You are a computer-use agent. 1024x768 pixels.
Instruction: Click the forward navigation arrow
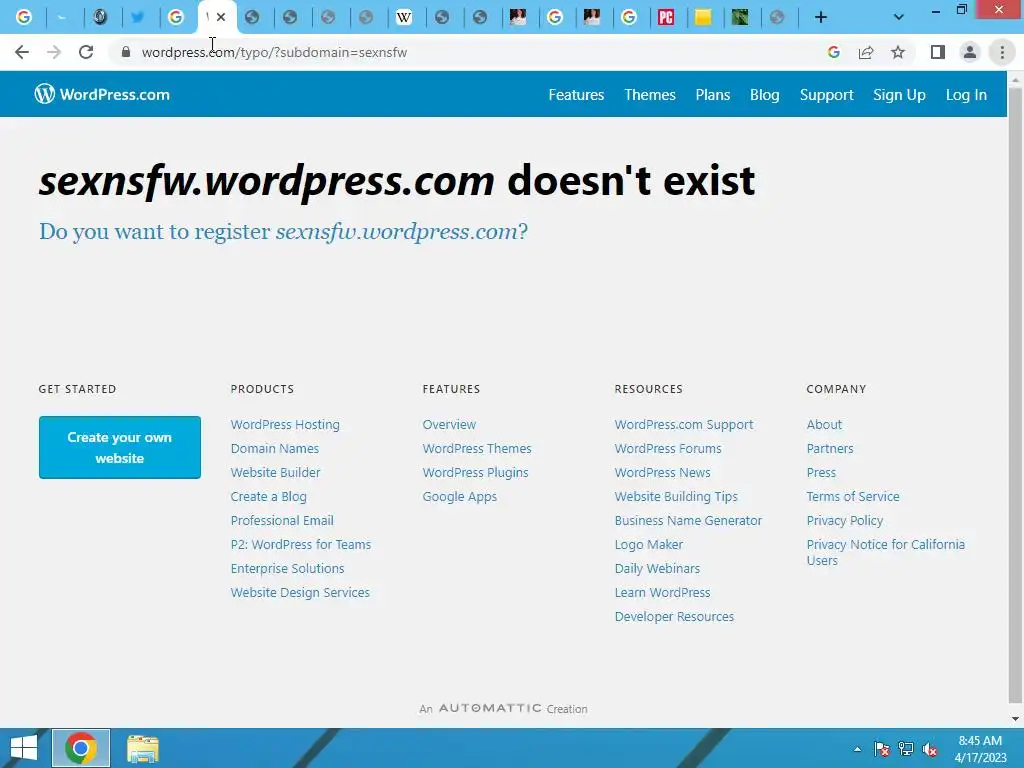[x=54, y=52]
